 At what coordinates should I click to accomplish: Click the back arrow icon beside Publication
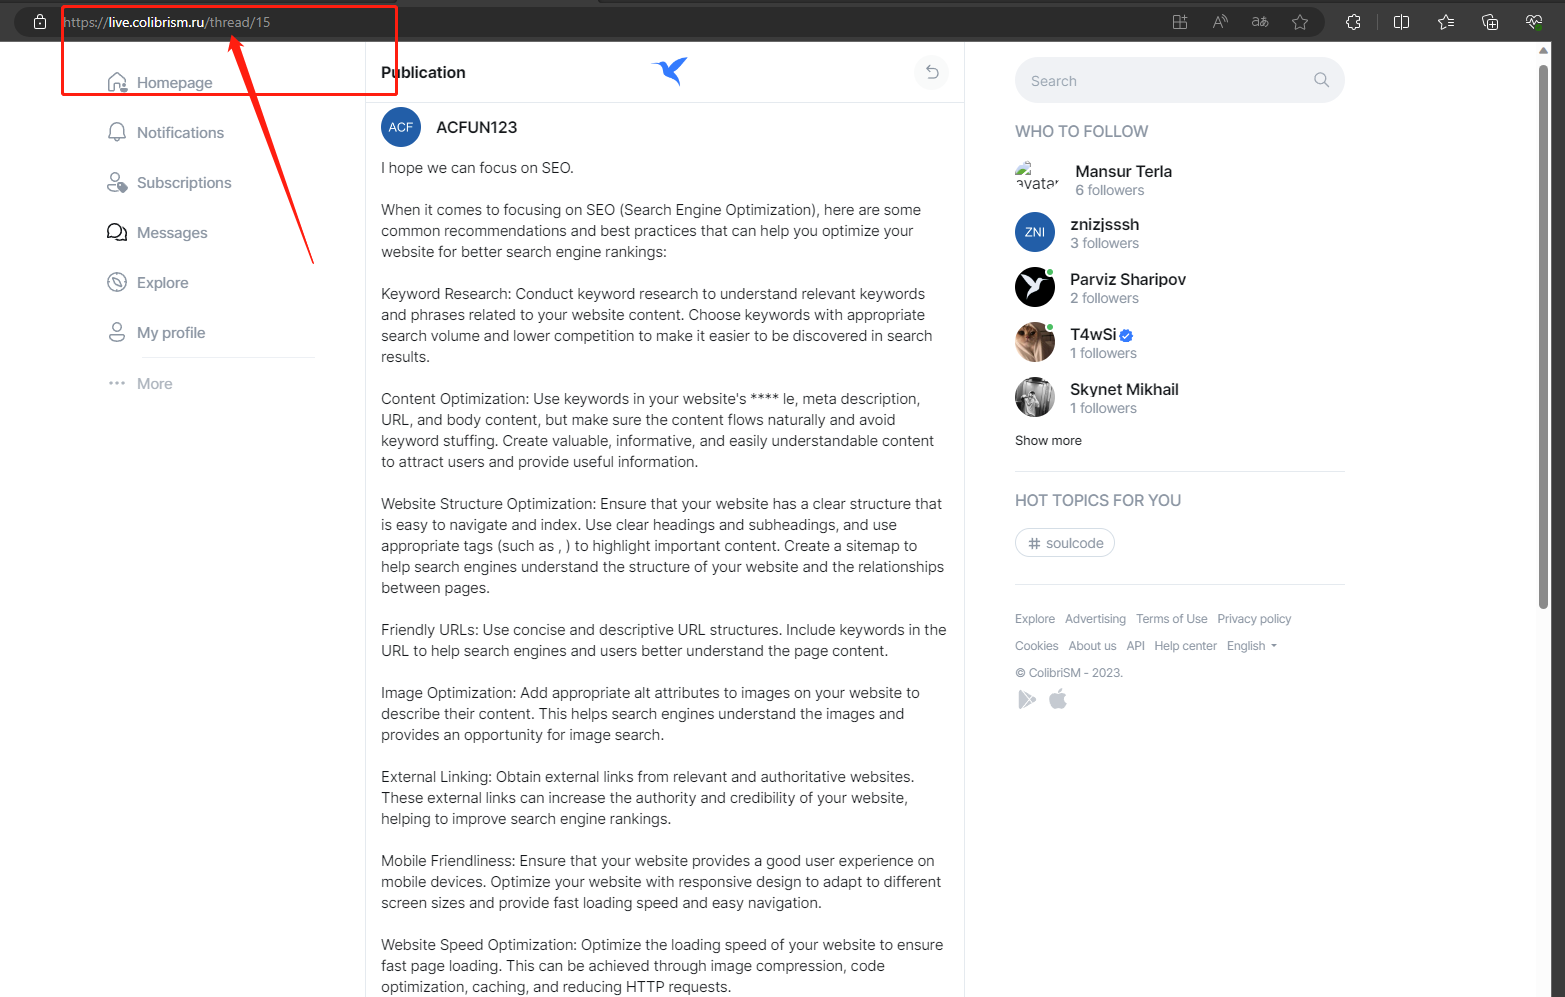(x=932, y=72)
